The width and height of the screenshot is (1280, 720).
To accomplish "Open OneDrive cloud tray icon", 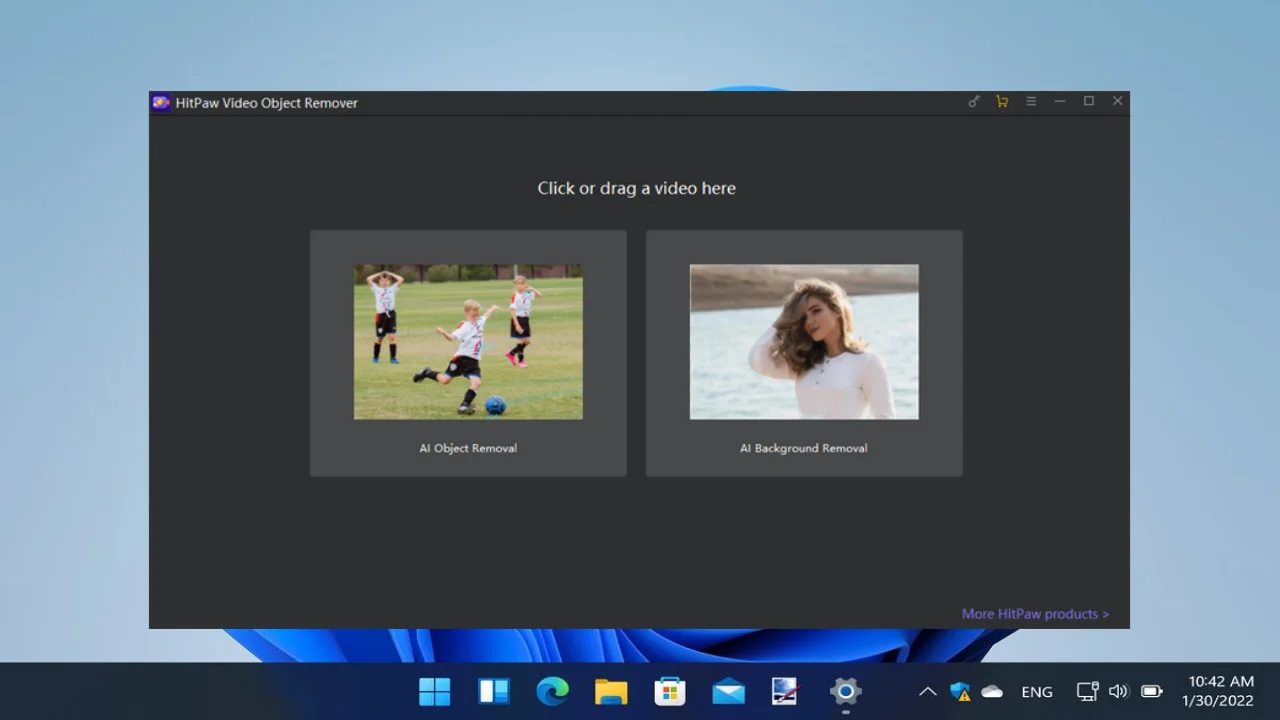I will 992,691.
